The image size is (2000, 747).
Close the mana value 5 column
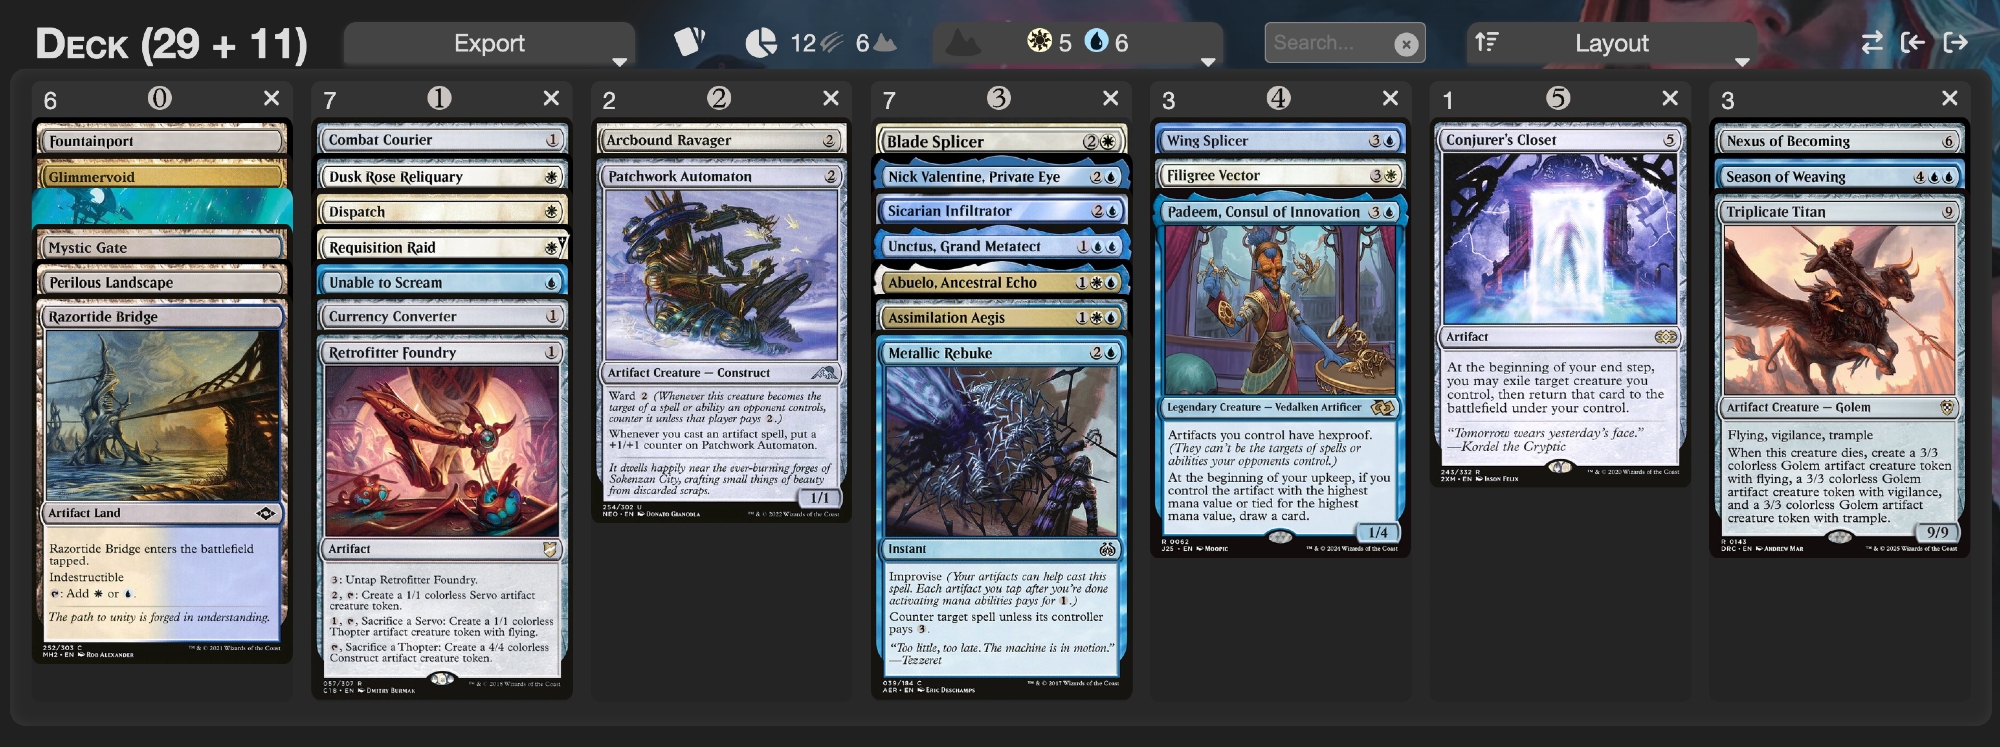click(1669, 98)
